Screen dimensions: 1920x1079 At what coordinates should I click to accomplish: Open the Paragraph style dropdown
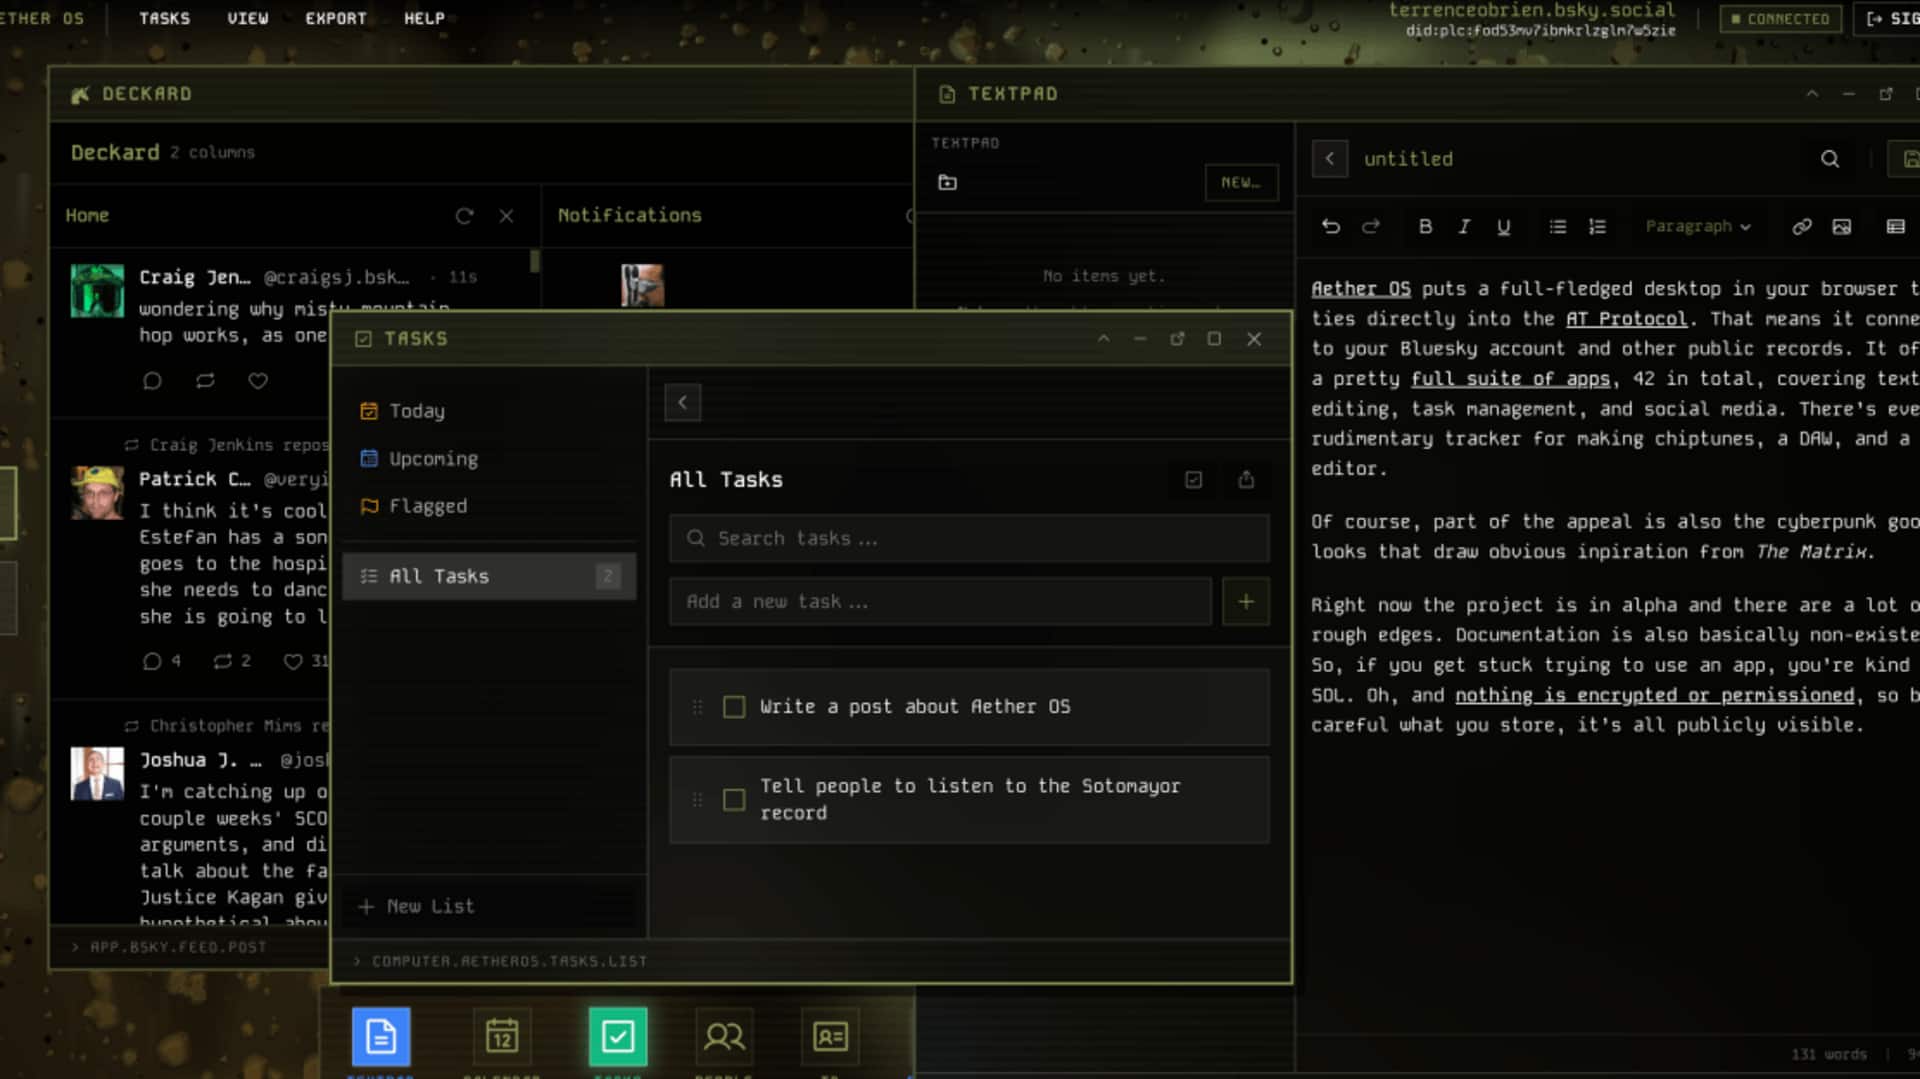[1697, 226]
